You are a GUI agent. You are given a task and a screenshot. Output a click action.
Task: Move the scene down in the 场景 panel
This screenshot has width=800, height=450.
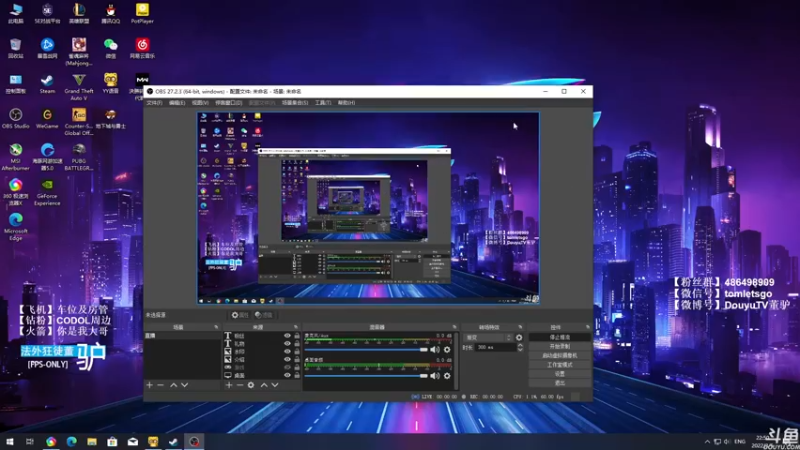(x=185, y=385)
